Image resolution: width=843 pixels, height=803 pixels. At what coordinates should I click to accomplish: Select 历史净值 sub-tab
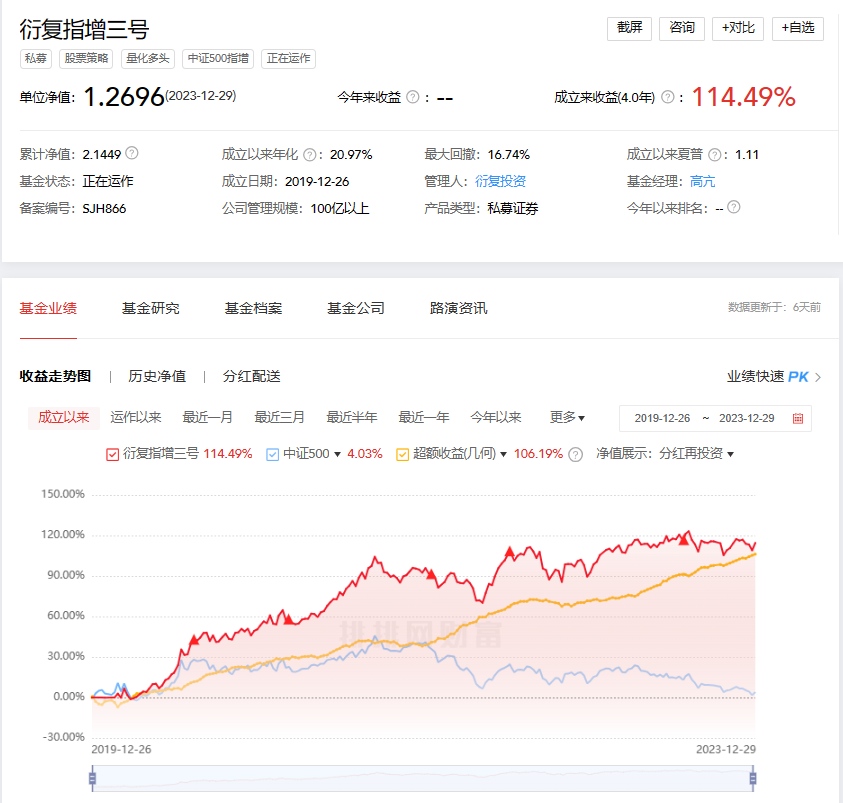[157, 376]
